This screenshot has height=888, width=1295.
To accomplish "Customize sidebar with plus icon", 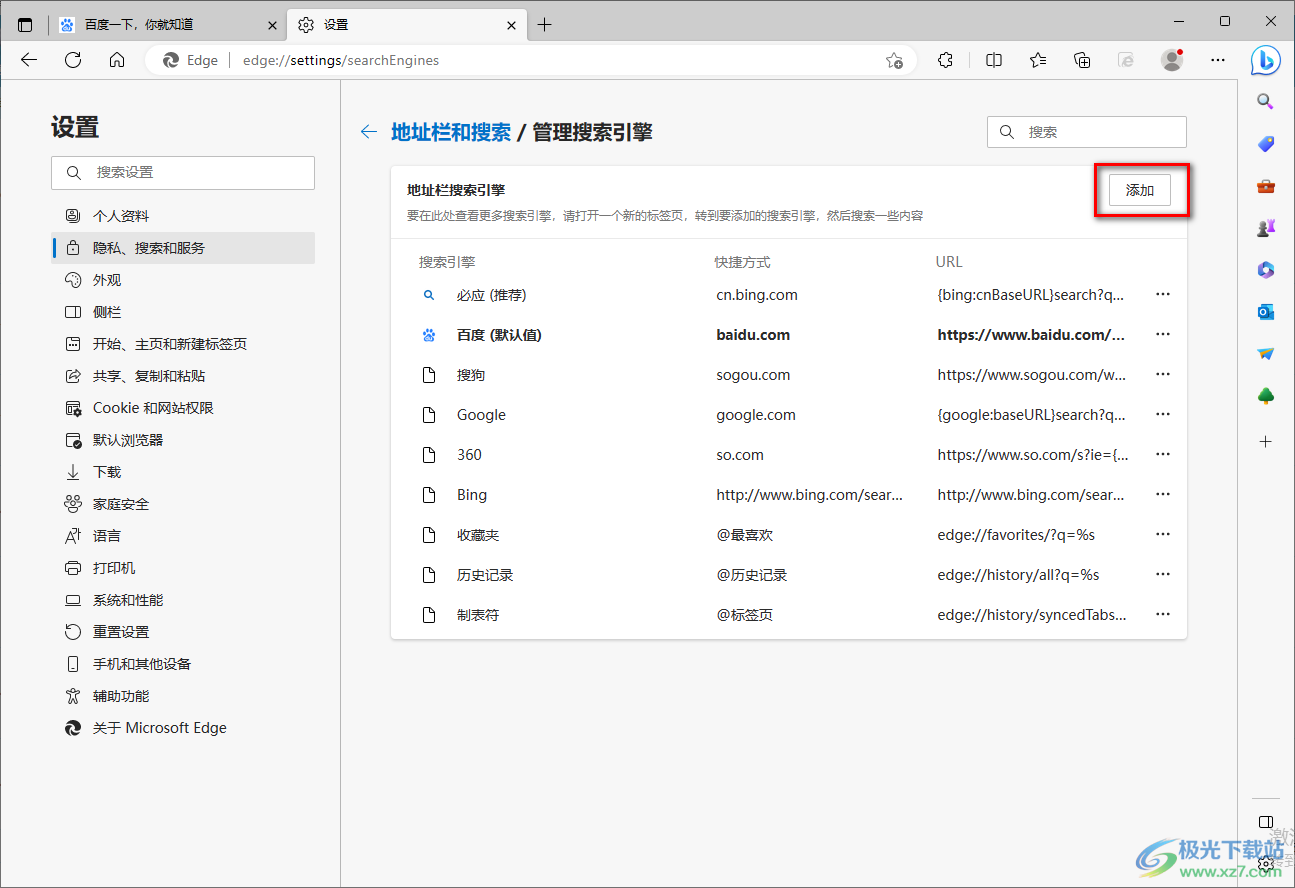I will click(1266, 441).
